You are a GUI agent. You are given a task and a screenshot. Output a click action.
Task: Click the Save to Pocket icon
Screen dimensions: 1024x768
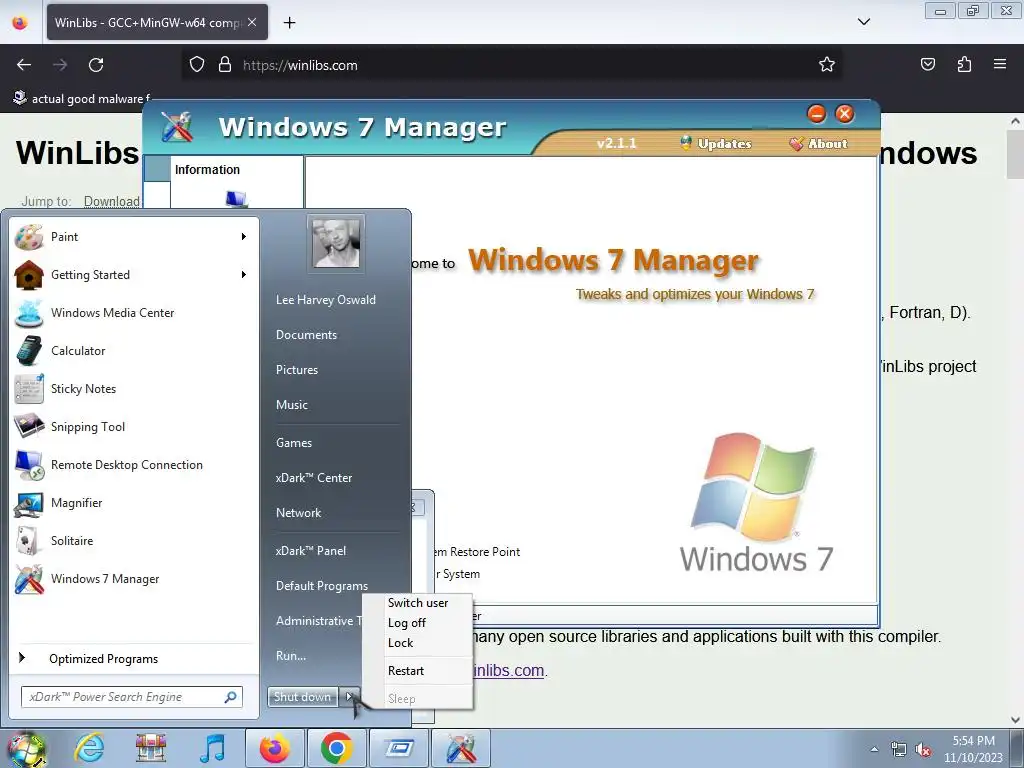(927, 64)
